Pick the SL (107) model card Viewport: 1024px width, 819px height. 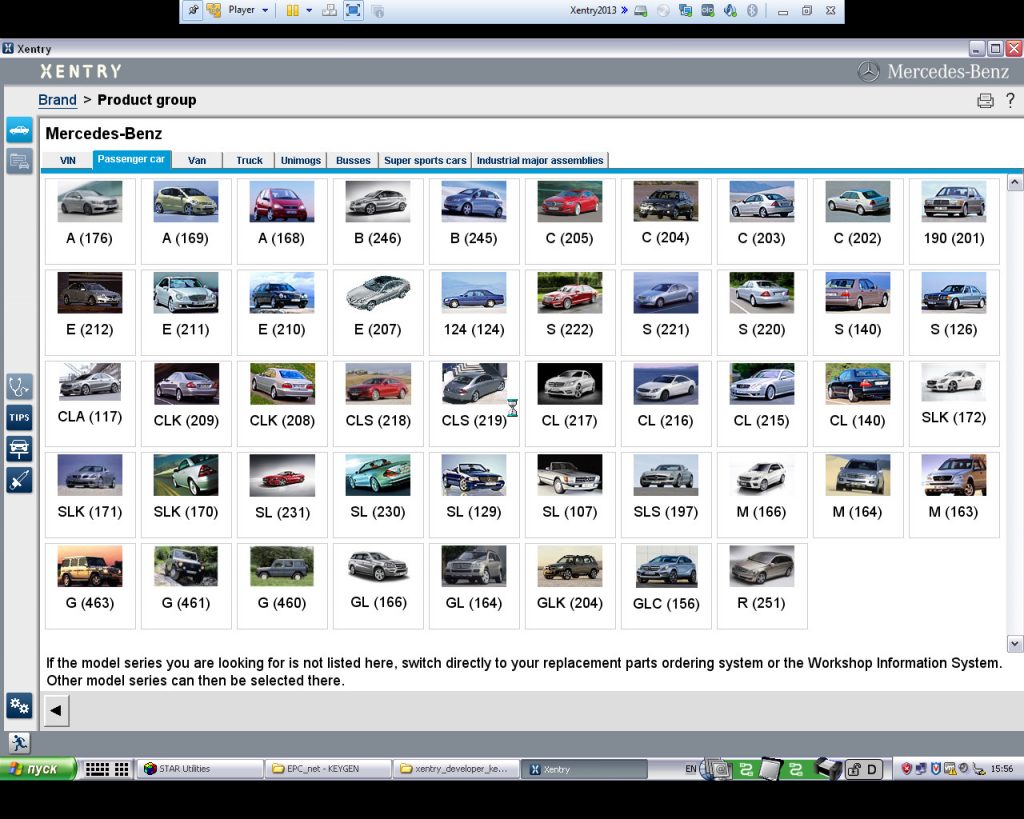[x=570, y=495]
